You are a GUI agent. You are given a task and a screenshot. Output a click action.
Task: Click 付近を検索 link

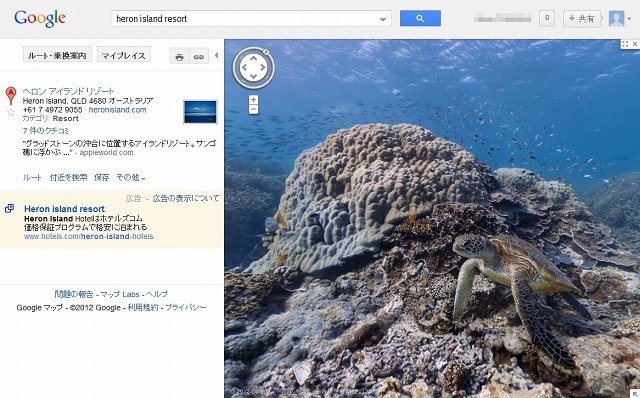coord(68,177)
